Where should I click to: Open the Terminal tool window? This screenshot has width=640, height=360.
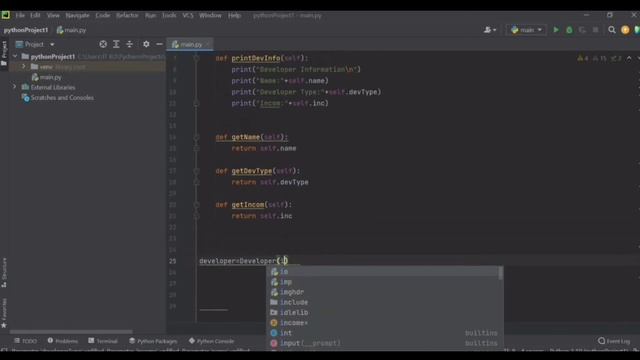pos(103,341)
